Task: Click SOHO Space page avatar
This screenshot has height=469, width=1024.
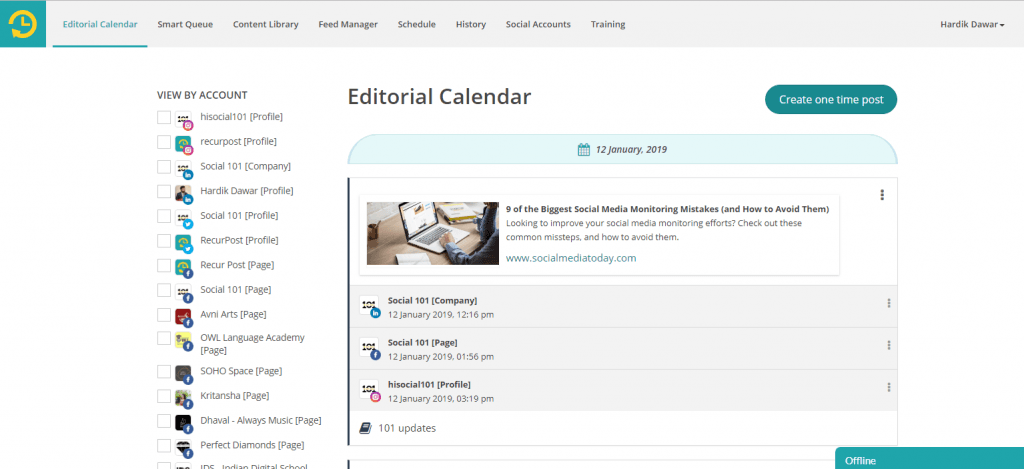Action: (184, 374)
